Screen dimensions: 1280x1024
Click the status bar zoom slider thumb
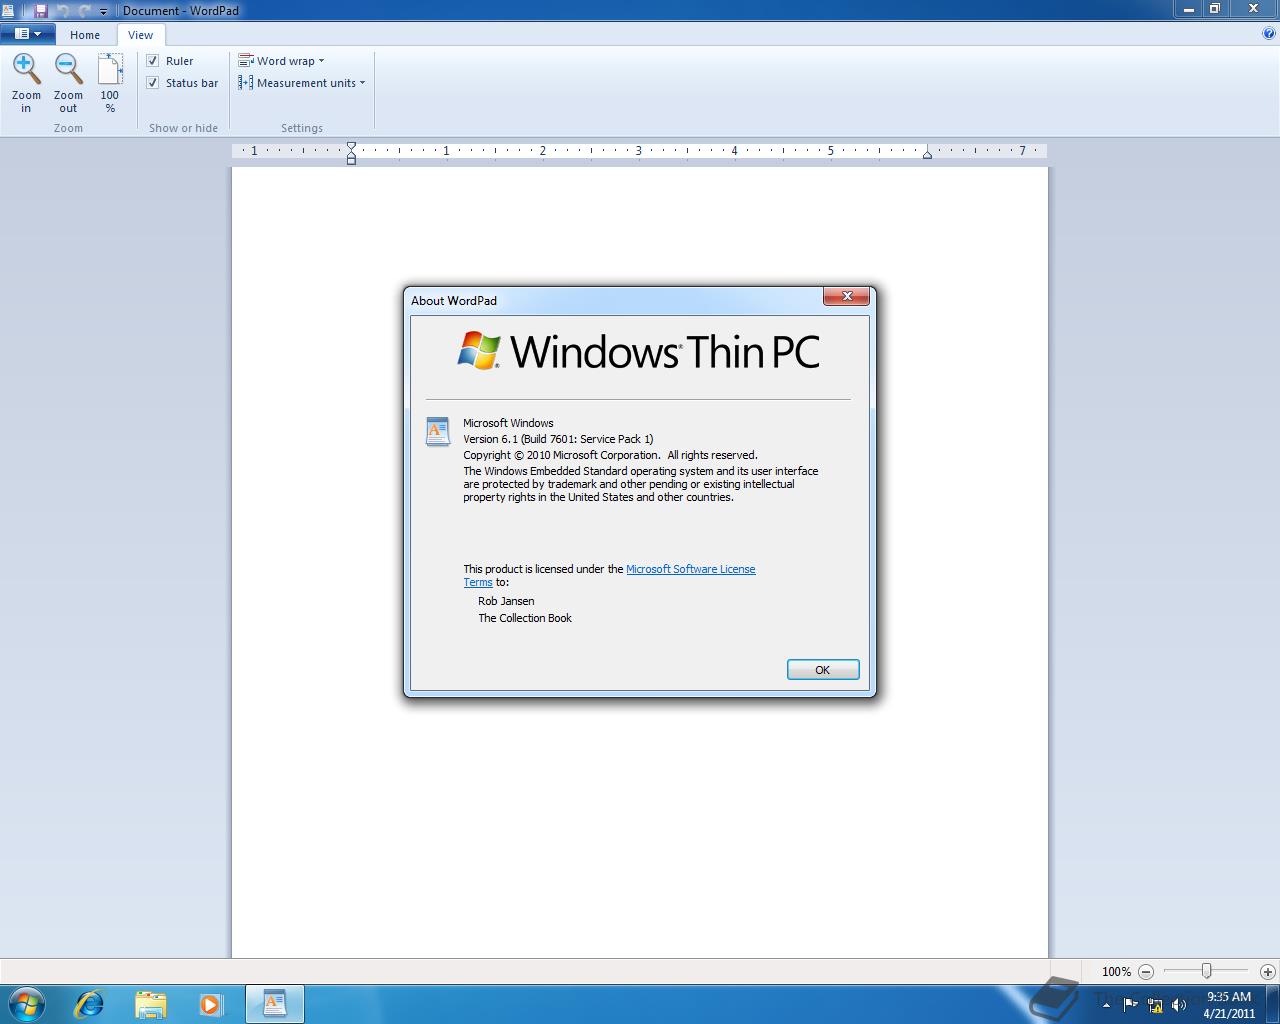[1207, 971]
